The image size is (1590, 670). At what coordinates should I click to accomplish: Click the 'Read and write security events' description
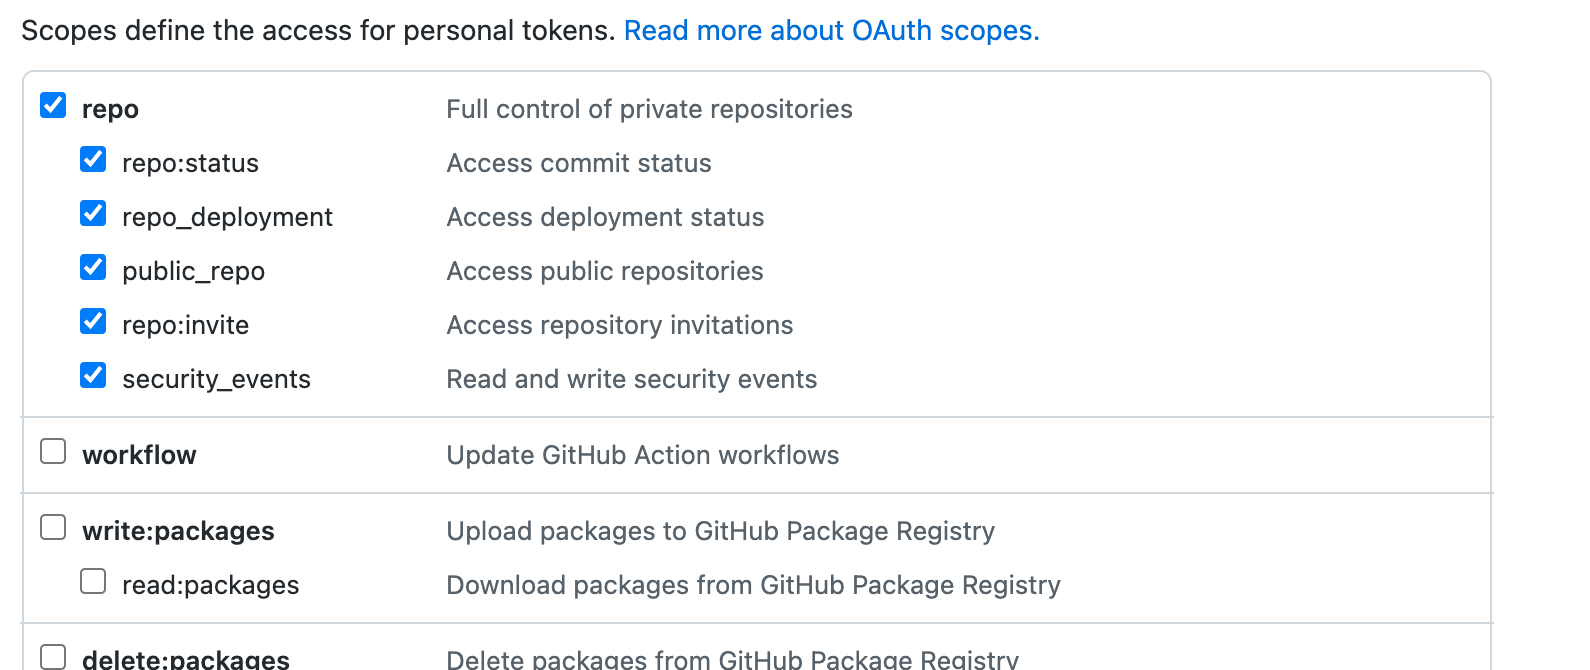click(x=631, y=379)
